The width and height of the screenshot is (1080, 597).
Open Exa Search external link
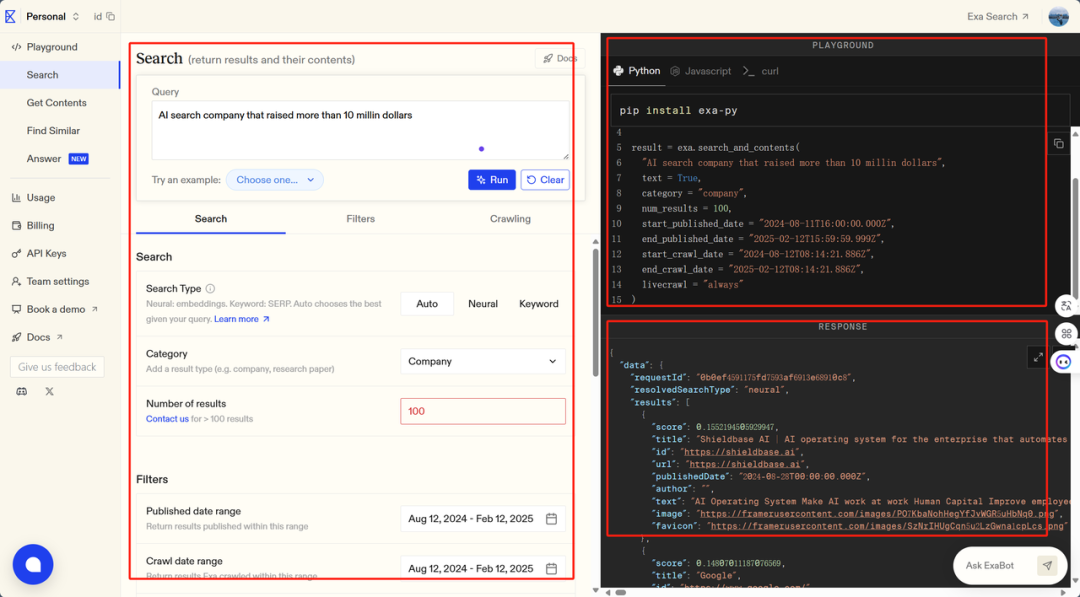[x=998, y=17]
